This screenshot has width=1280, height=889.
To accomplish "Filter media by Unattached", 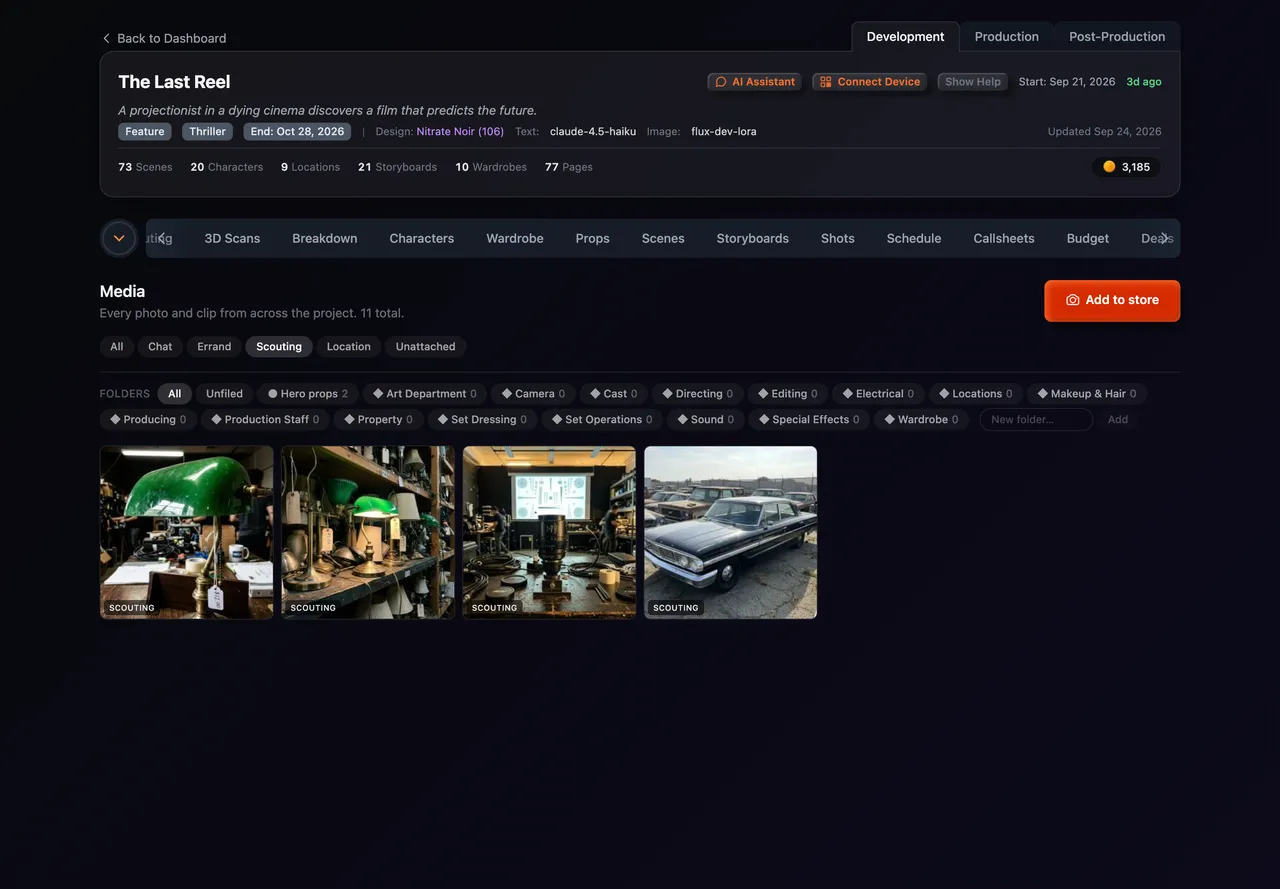I will (425, 347).
